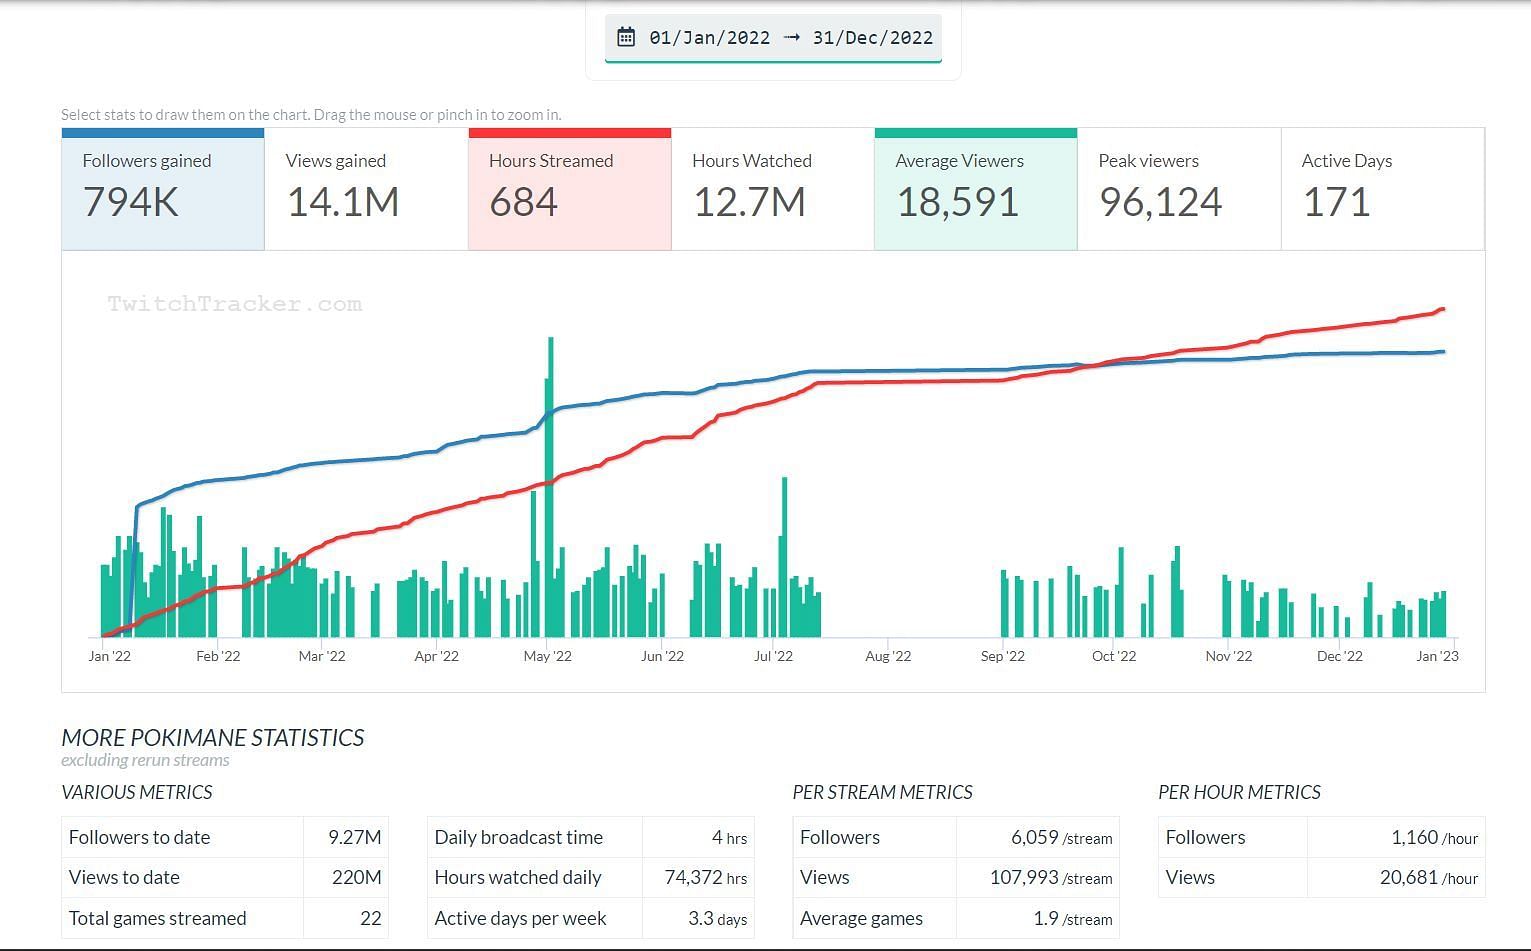This screenshot has height=951, width=1531.
Task: Select the 'Followers to date' row label
Action: click(139, 837)
